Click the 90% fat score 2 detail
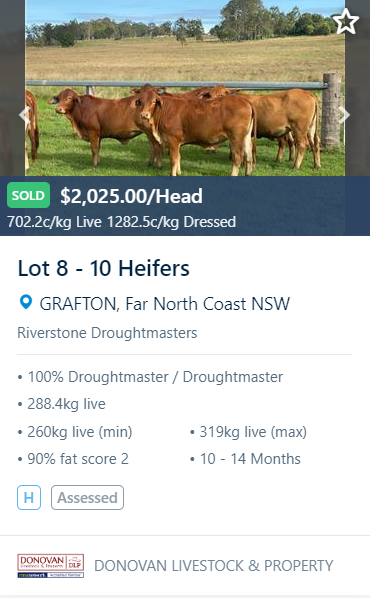Screen dimensions: 370x598 click(78, 459)
